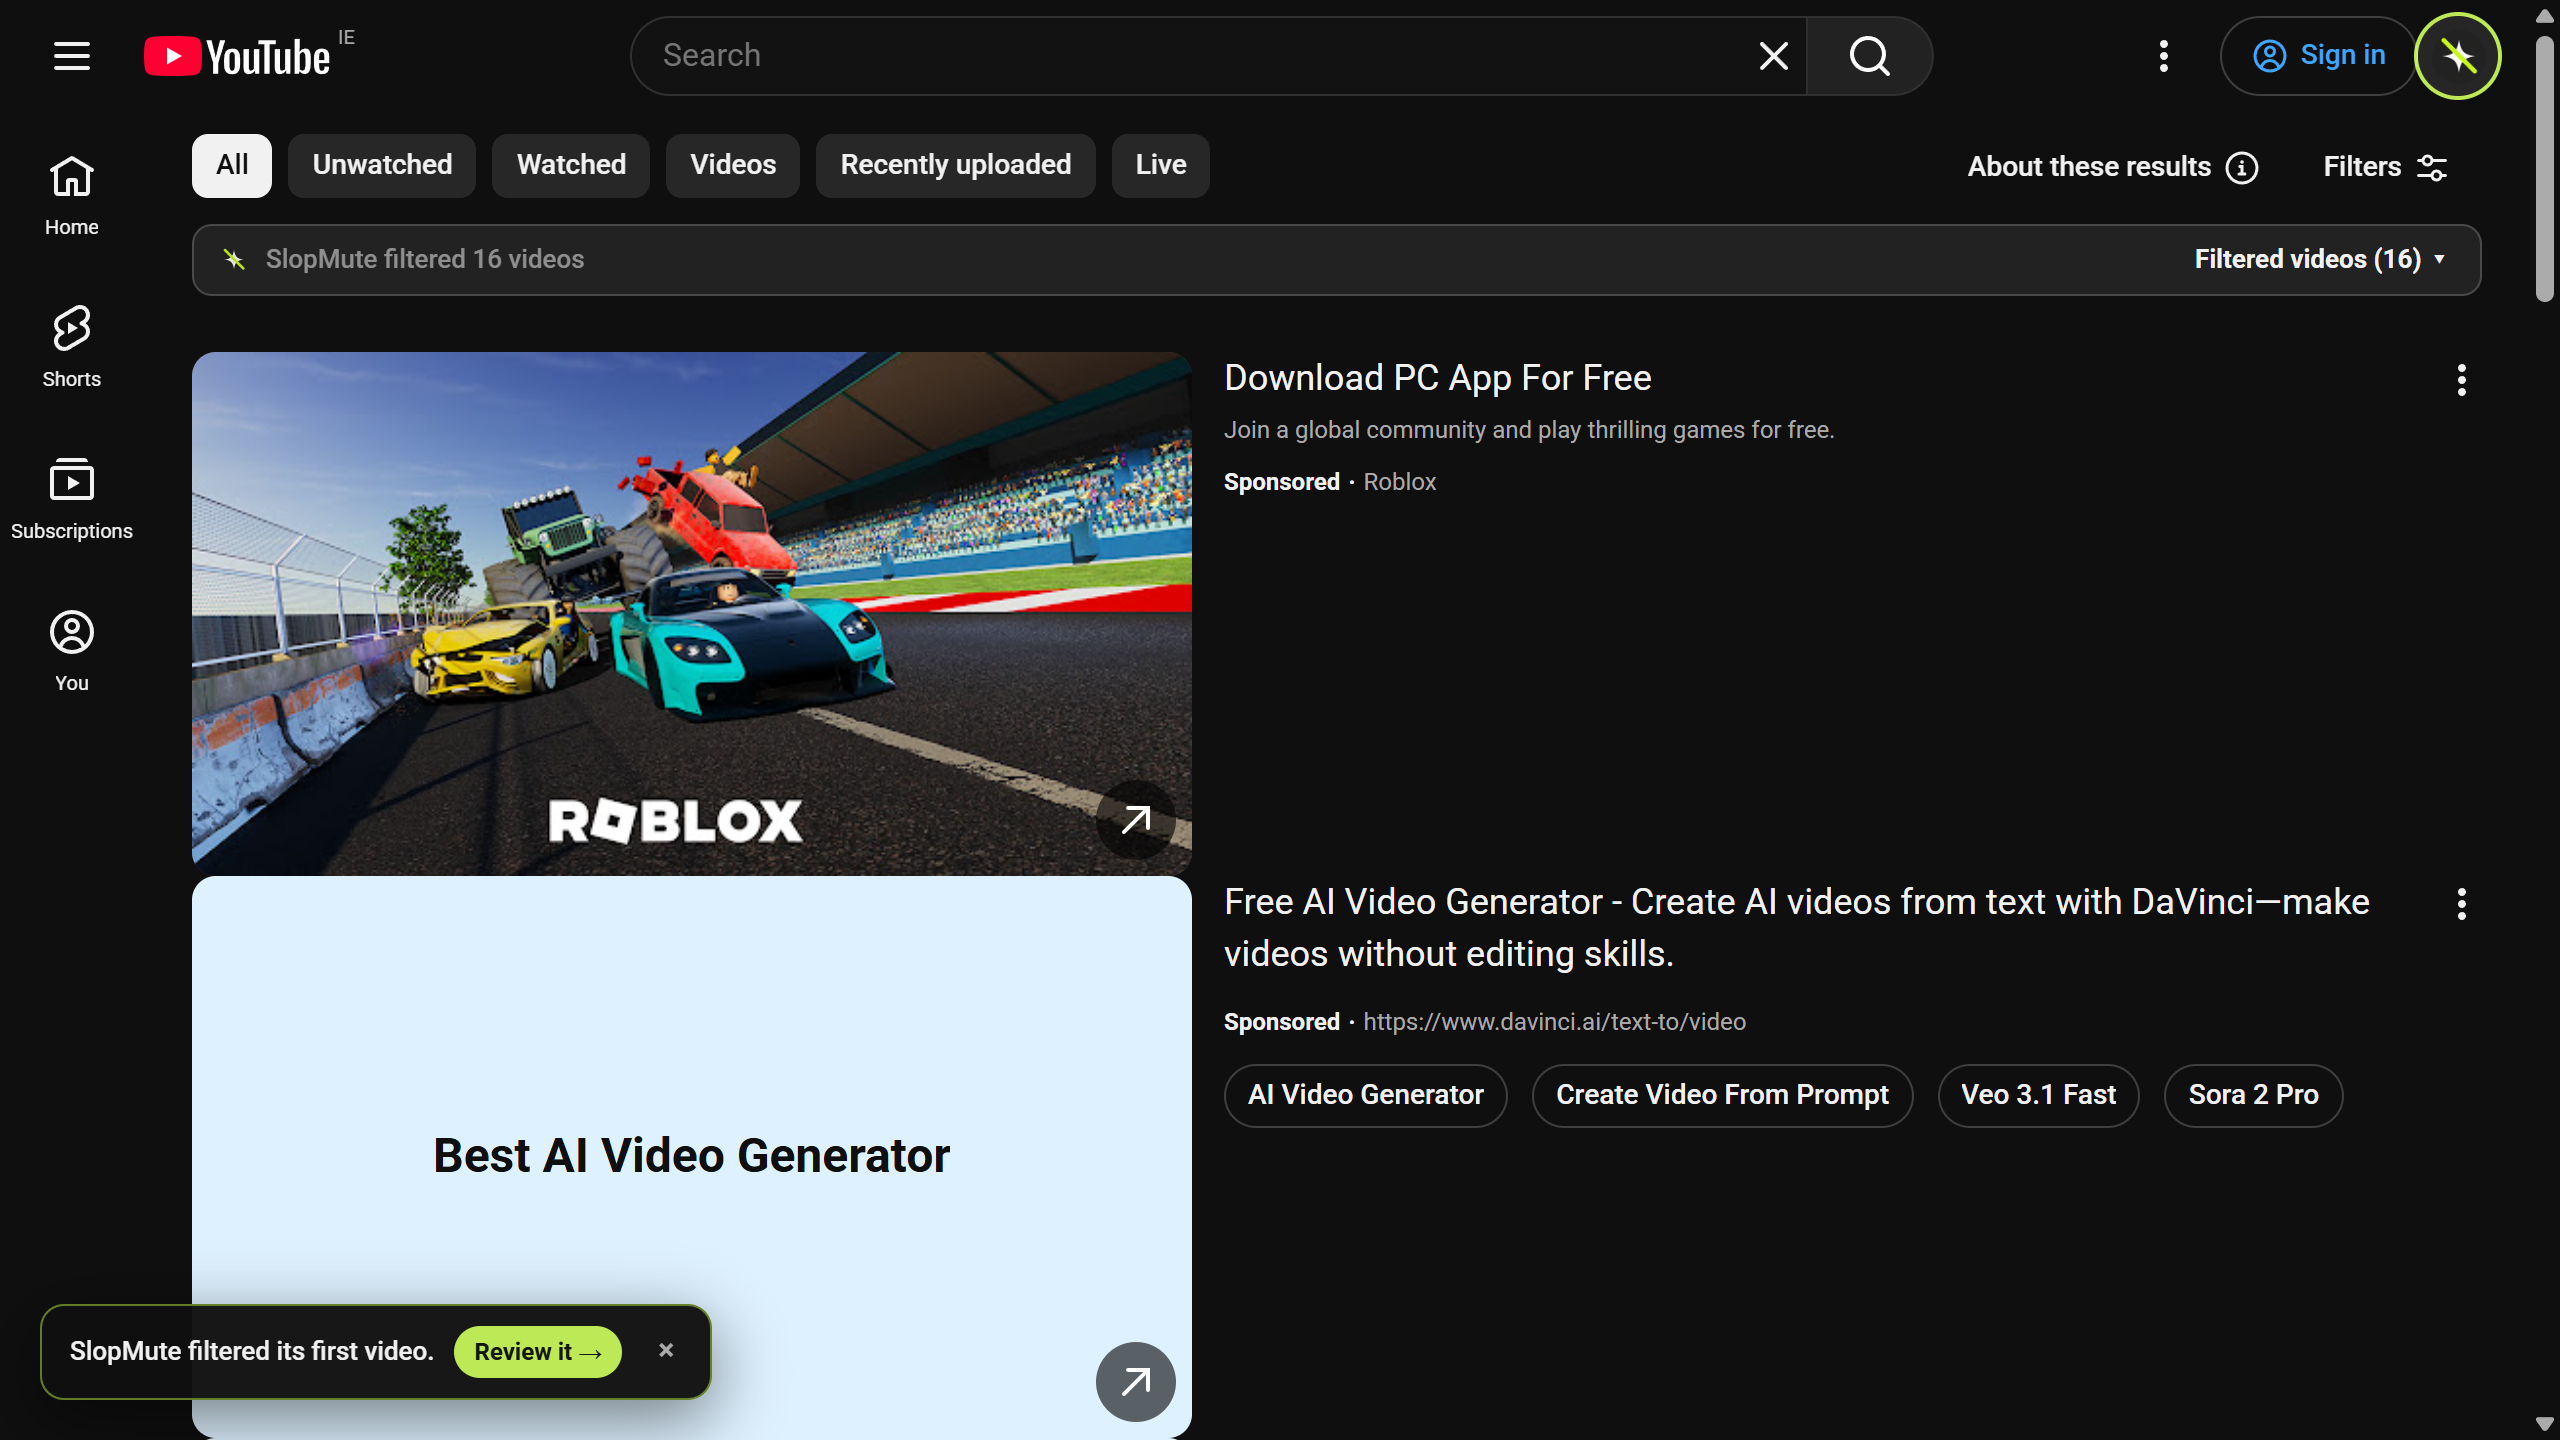
Task: Click the AI Video Generator chip
Action: coord(1366,1095)
